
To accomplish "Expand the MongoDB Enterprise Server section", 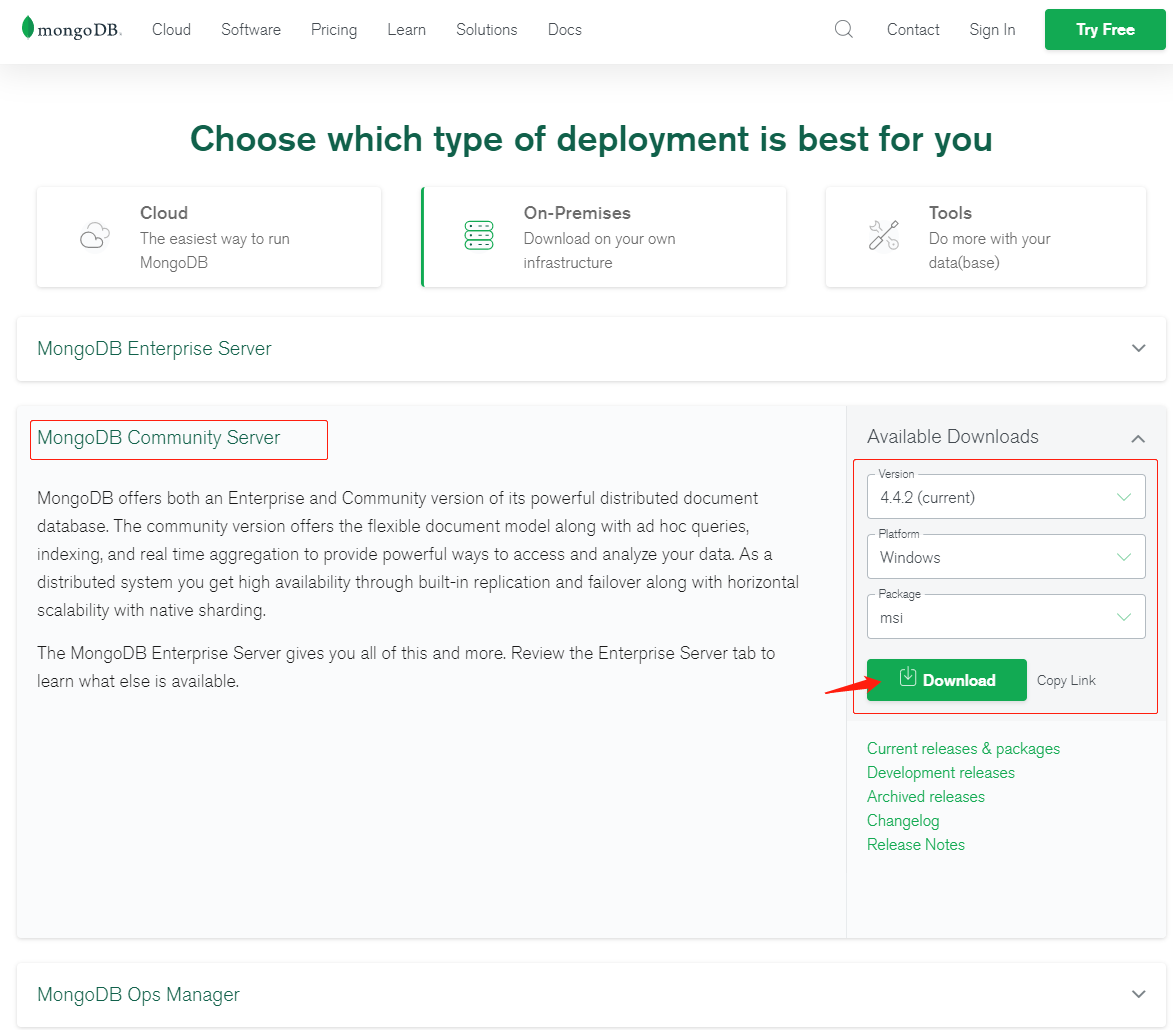I will tap(1138, 348).
